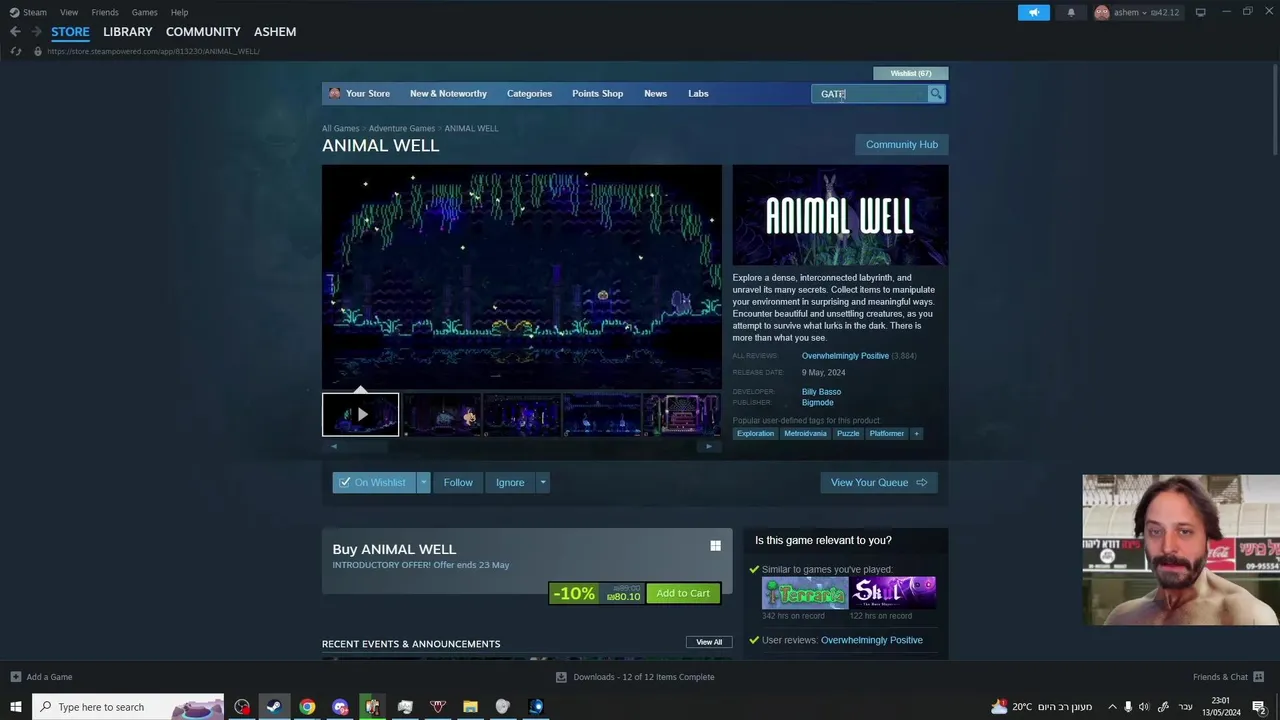Image resolution: width=1280 pixels, height=720 pixels.
Task: Open Categories store menu
Action: click(529, 93)
